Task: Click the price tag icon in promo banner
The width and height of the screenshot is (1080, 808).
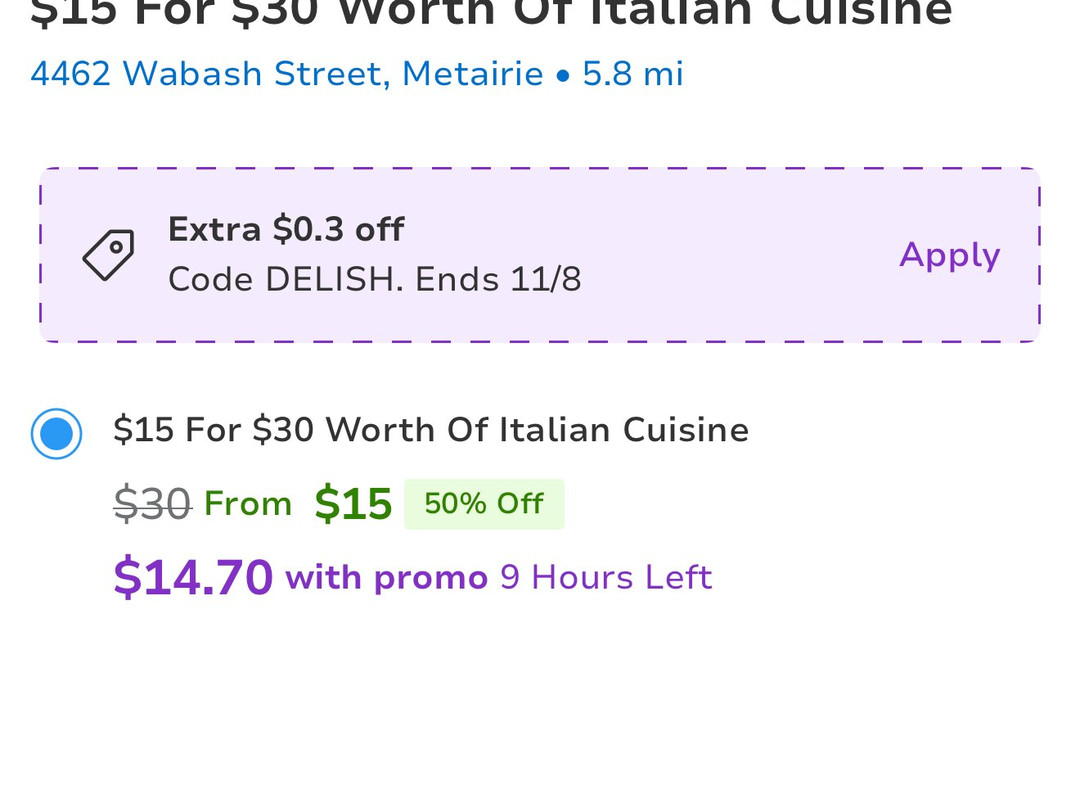Action: [108, 255]
